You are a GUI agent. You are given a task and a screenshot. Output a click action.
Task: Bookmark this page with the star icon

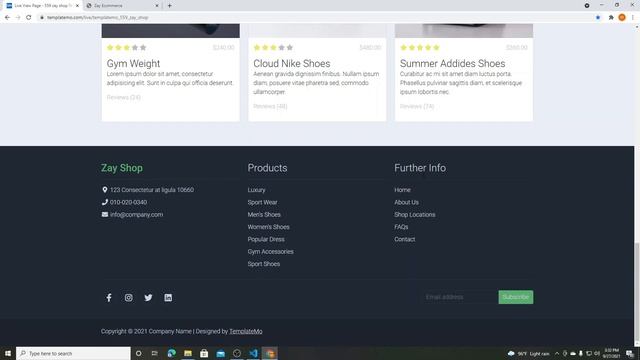click(x=598, y=18)
